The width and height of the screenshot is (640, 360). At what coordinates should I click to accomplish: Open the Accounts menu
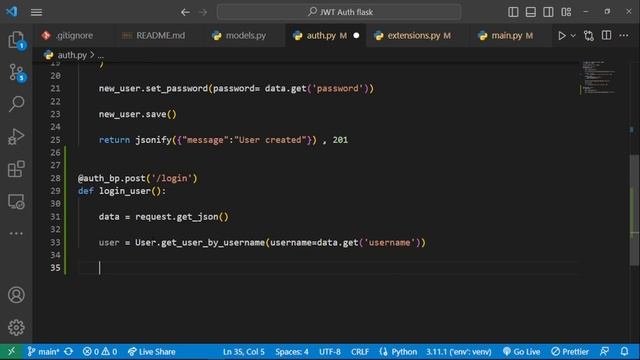[x=16, y=295]
